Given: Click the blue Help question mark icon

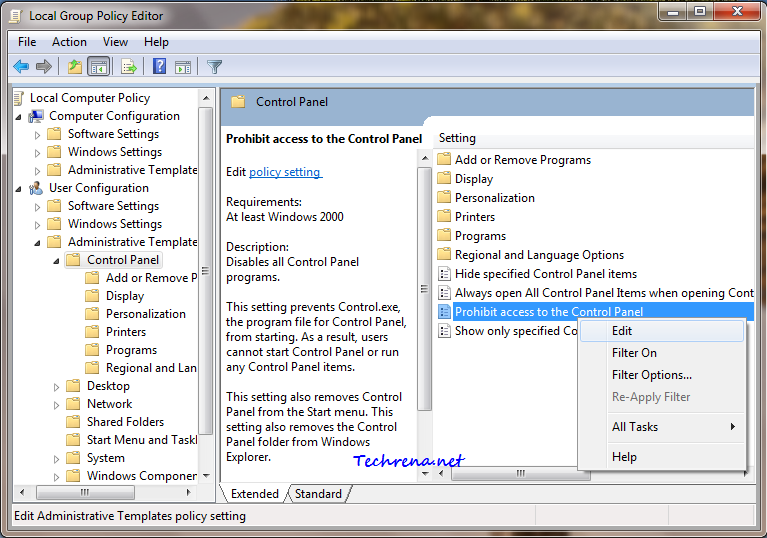Looking at the screenshot, I should point(159,66).
